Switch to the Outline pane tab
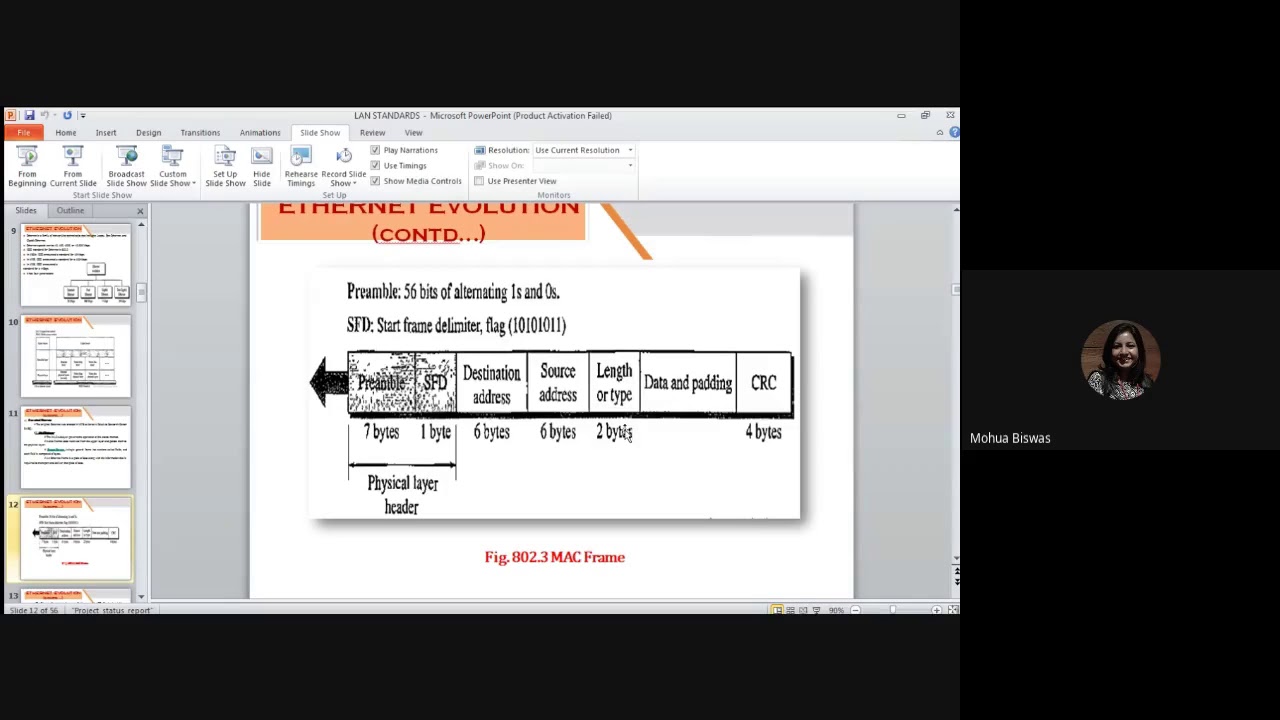Viewport: 1280px width, 720px height. [x=70, y=210]
